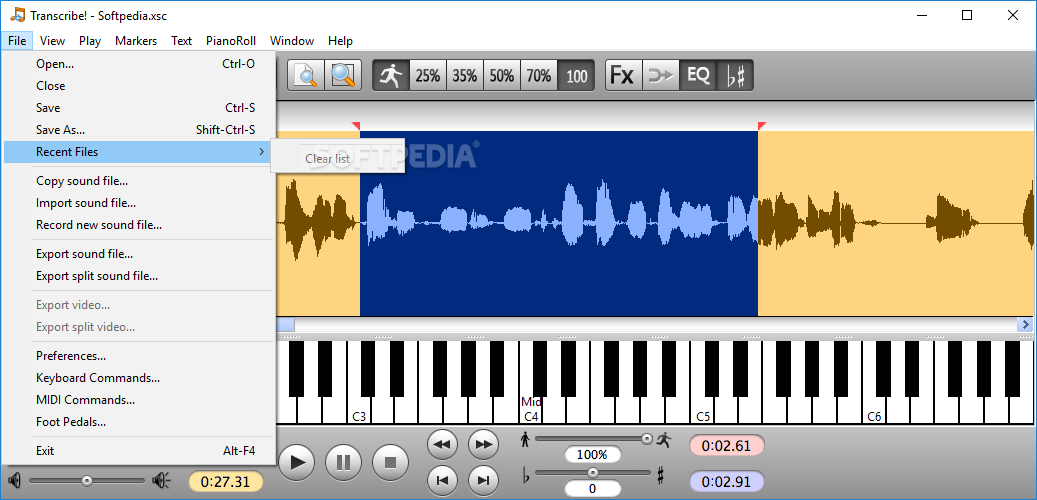Open Foot Pedals... entry
Image resolution: width=1037 pixels, height=500 pixels.
138,422
